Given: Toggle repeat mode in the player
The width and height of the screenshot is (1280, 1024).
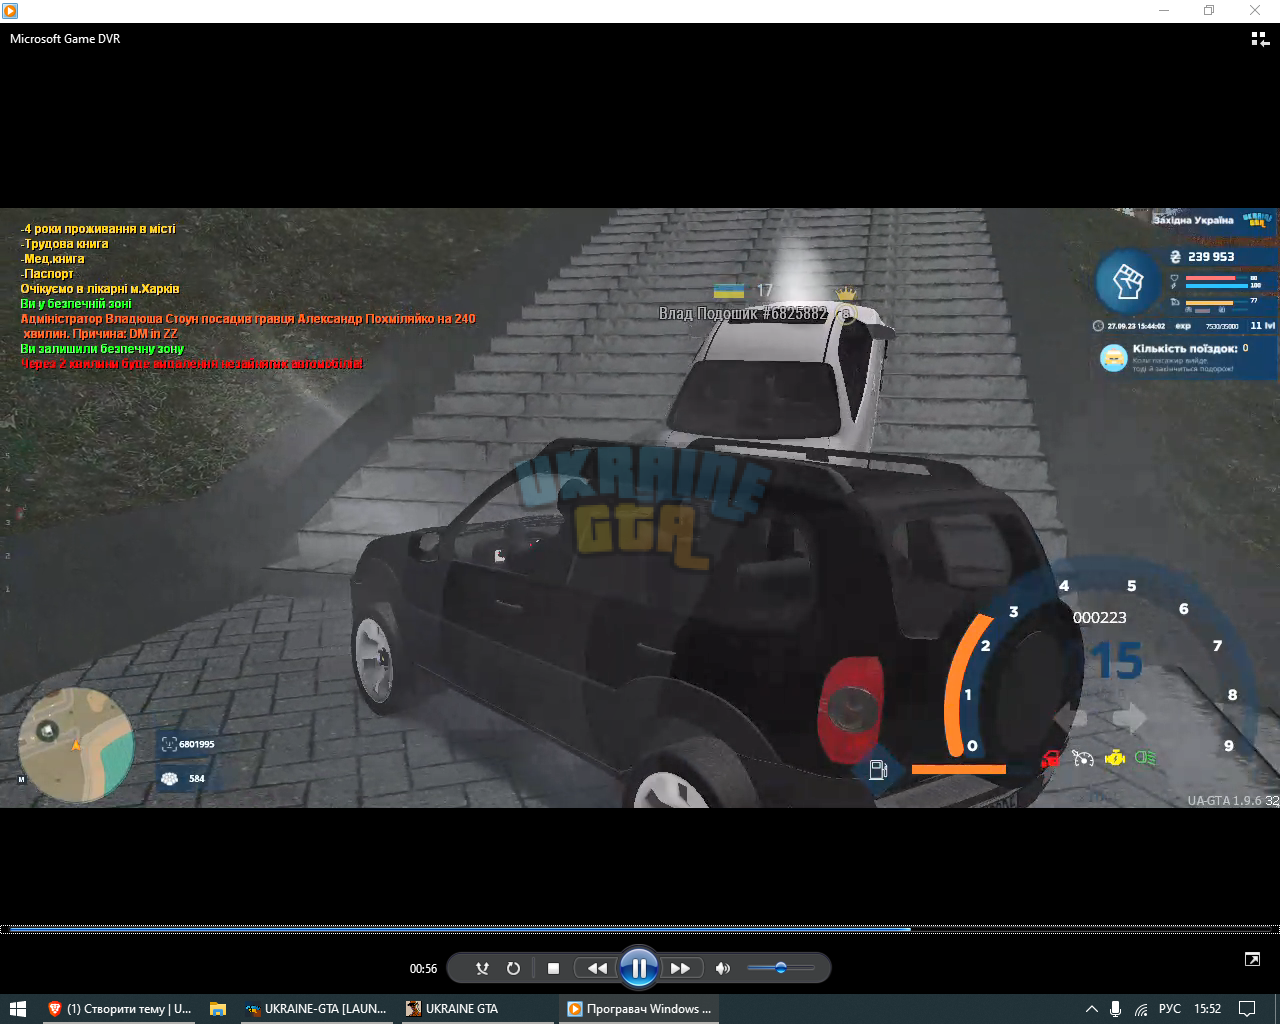Looking at the screenshot, I should tap(513, 968).
